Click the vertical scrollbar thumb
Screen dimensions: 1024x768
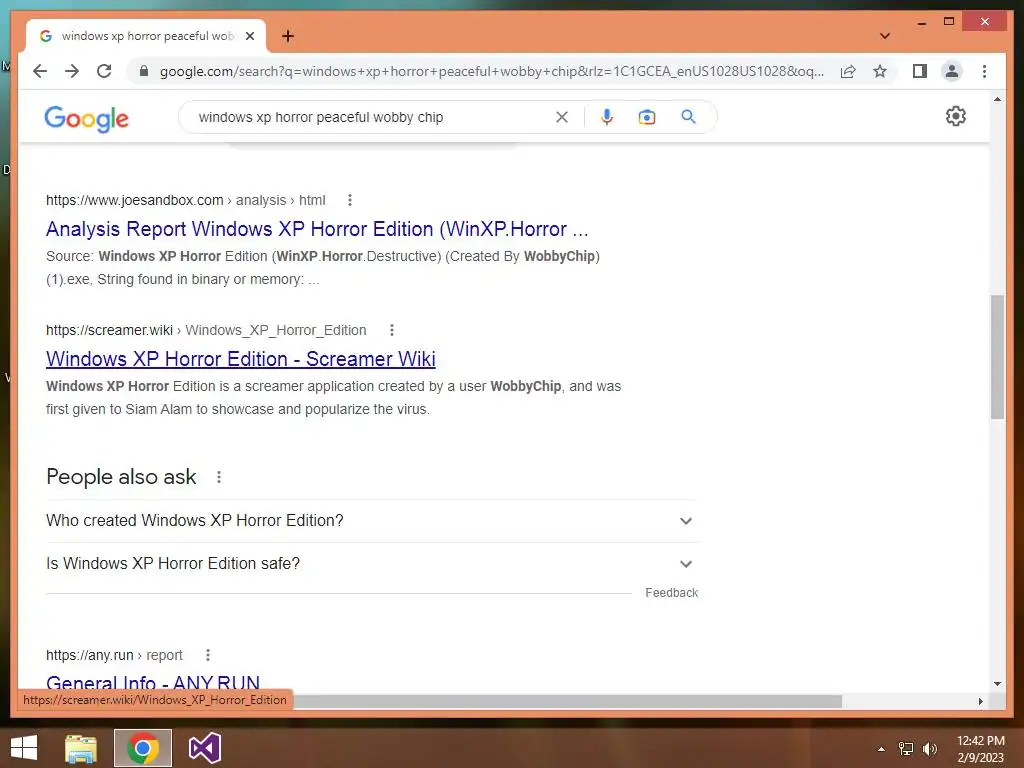997,357
